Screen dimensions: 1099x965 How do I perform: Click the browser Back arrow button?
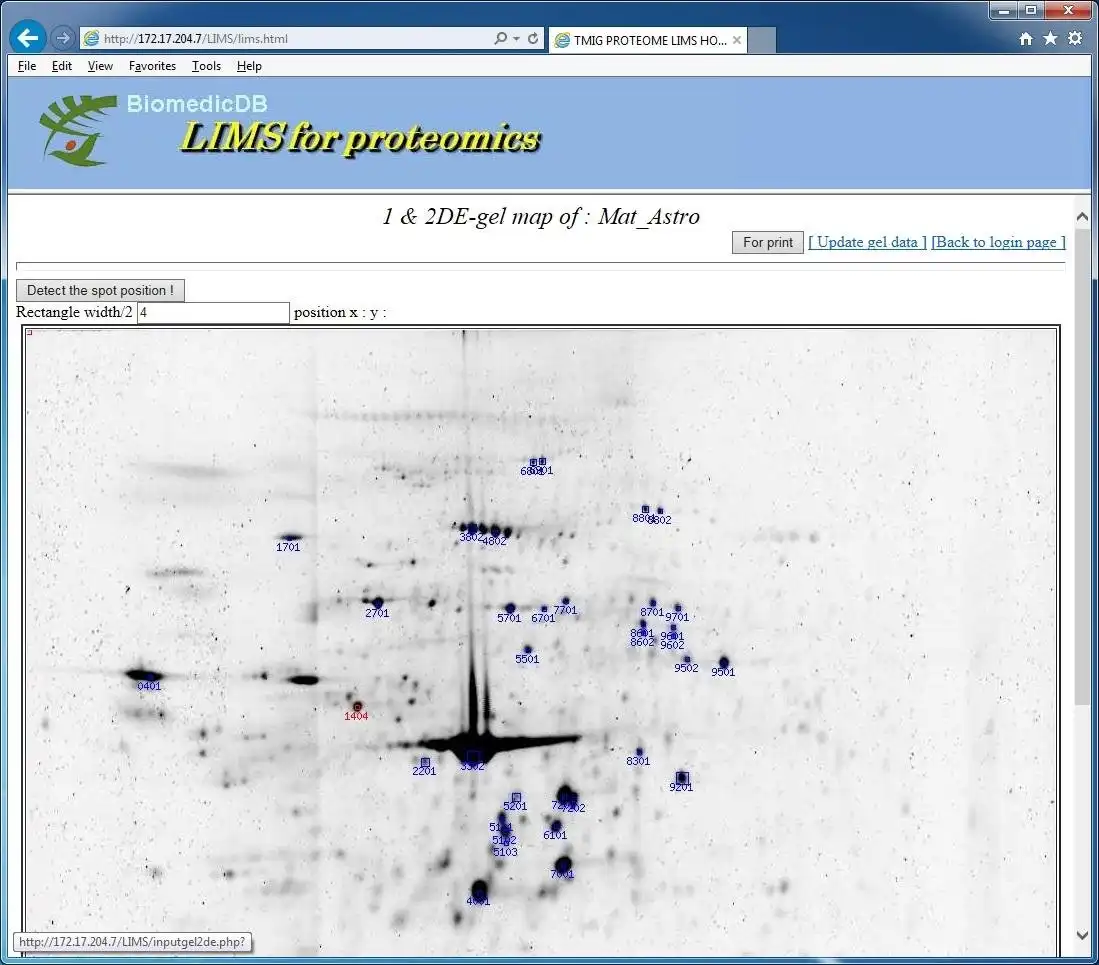(x=28, y=38)
